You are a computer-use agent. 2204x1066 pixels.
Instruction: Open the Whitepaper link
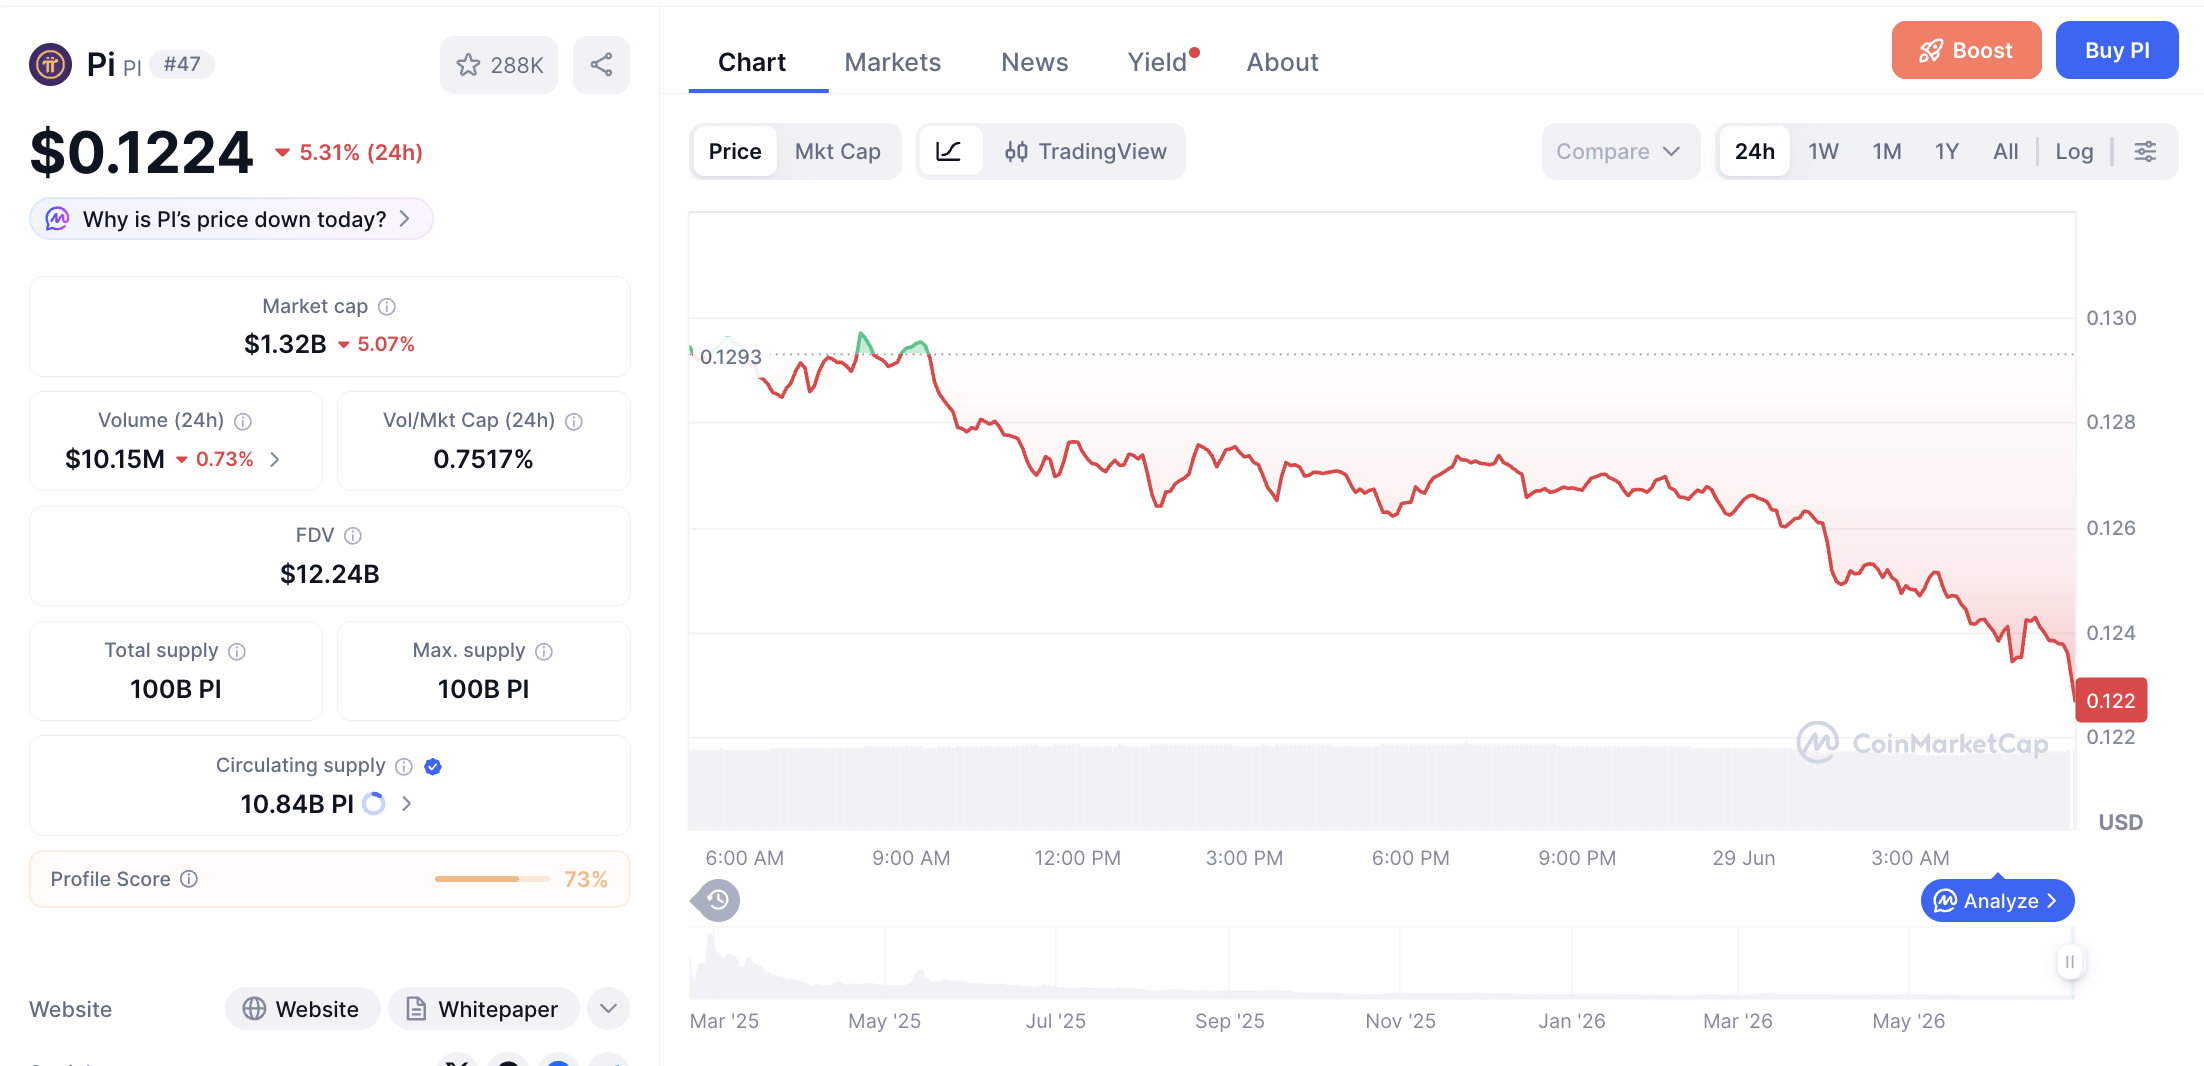484,1009
